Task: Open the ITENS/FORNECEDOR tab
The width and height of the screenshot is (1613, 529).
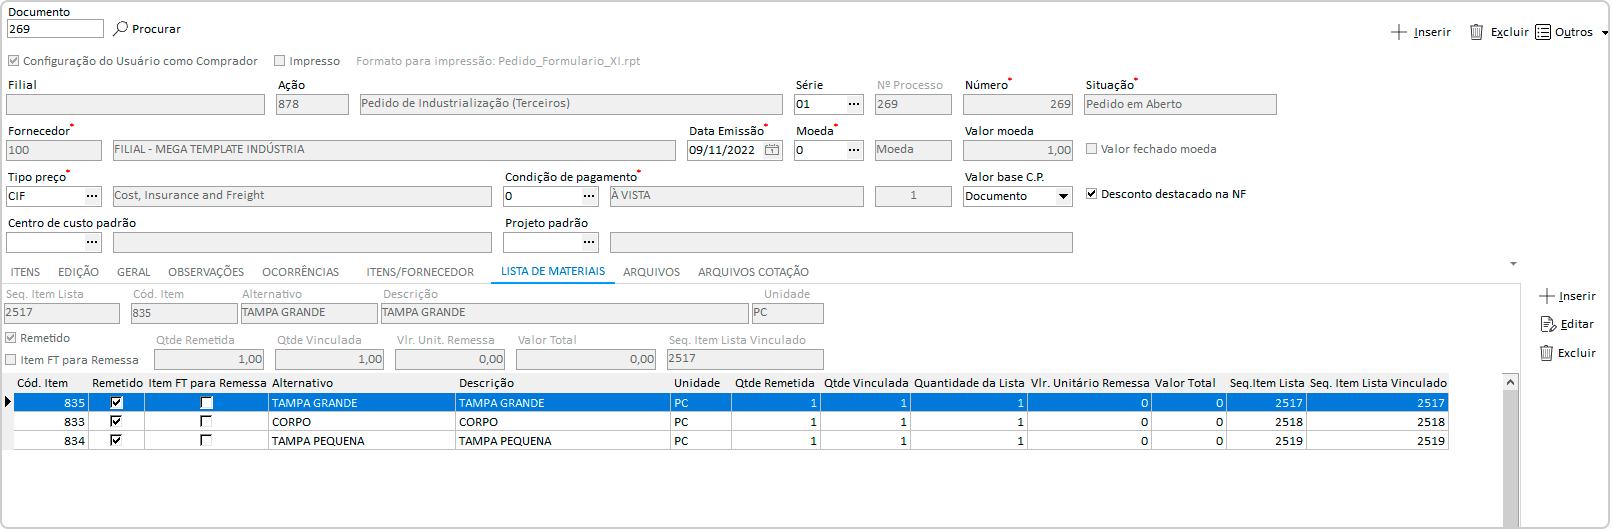Action: pyautogui.click(x=420, y=272)
